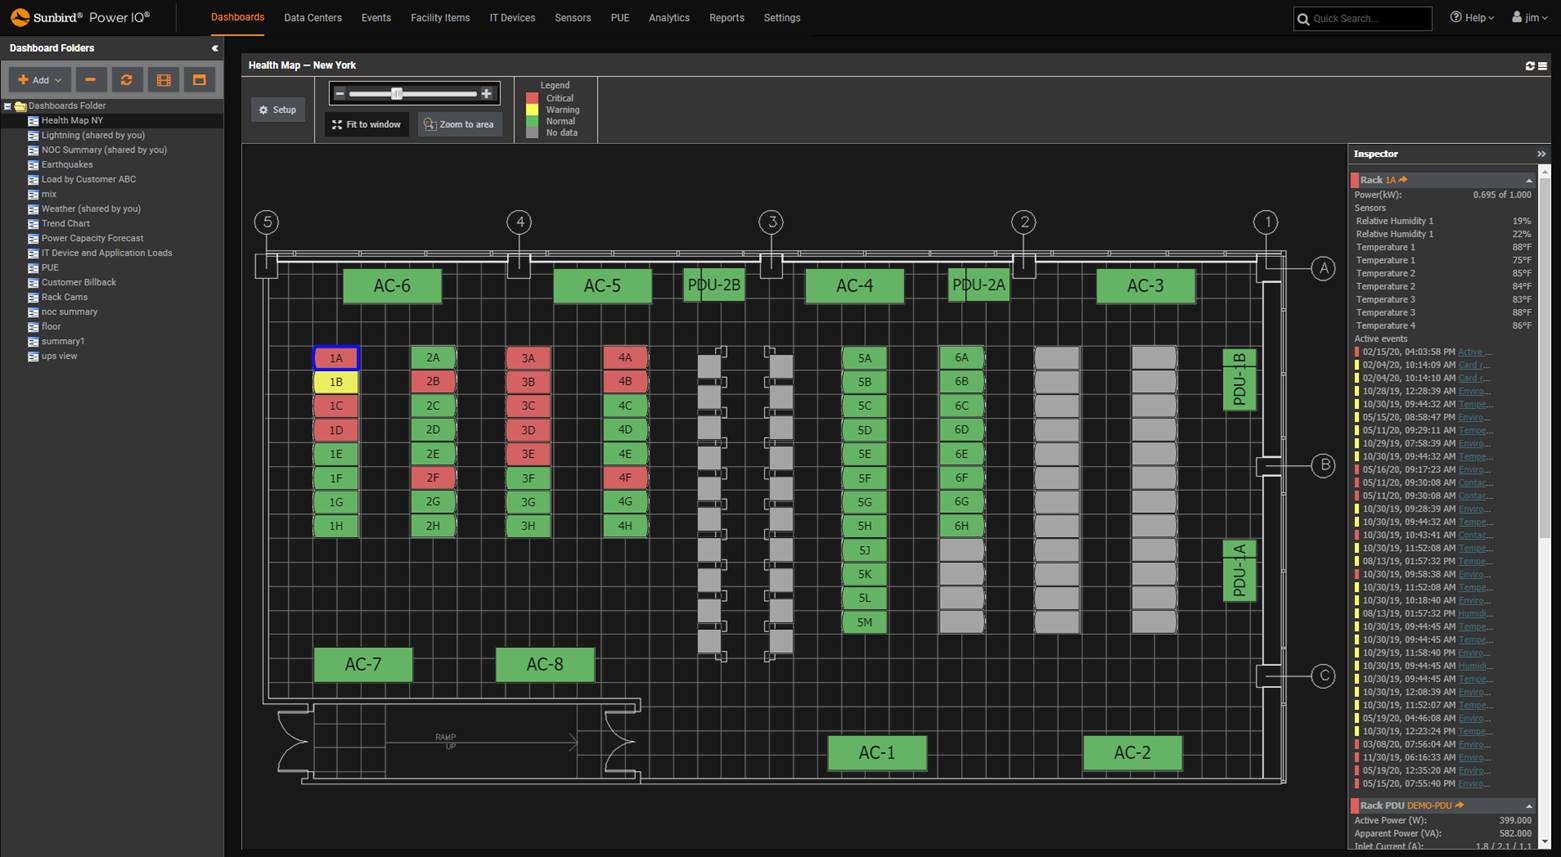This screenshot has width=1561, height=857.
Task: Collapse the Rack PDU DEMO-PDU section
Action: point(1528,805)
